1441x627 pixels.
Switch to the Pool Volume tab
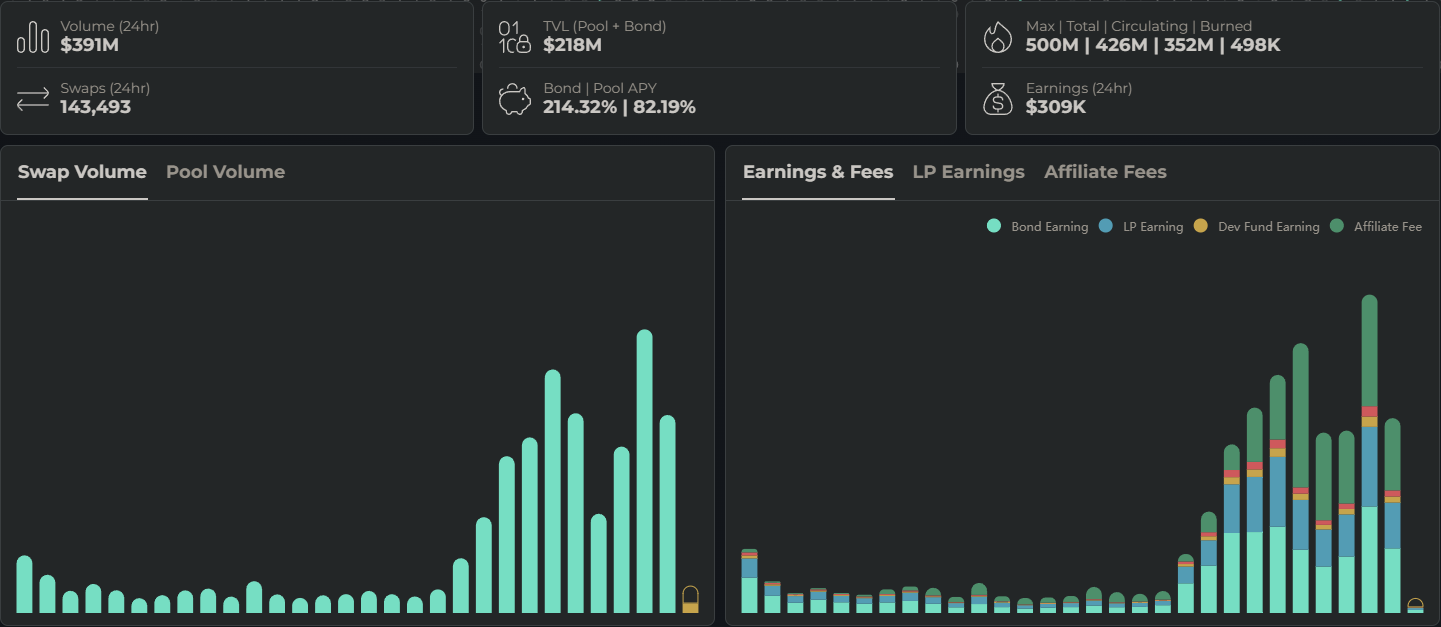coord(225,172)
